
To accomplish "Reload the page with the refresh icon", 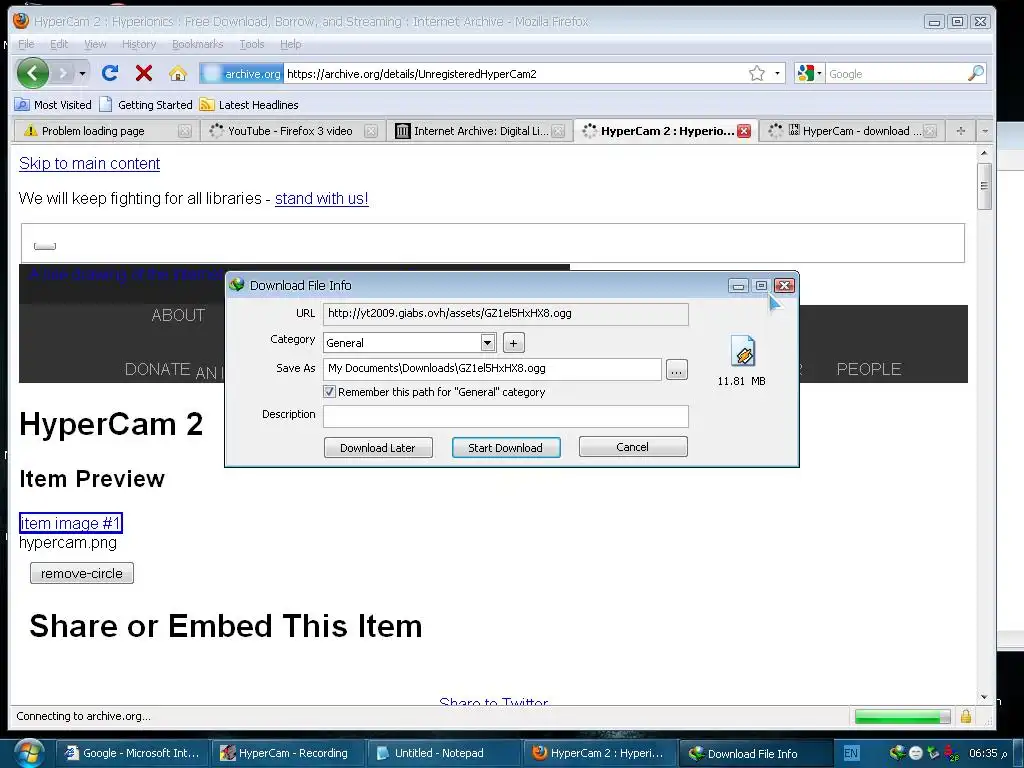I will (x=110, y=73).
